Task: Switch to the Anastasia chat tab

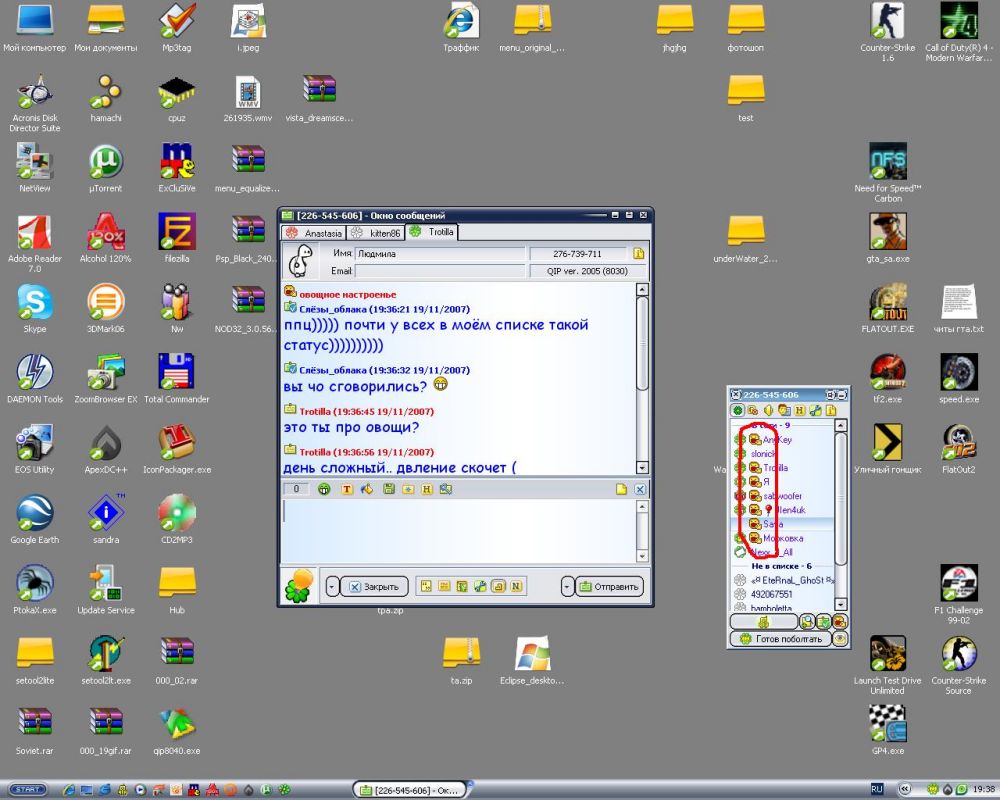Action: coord(314,233)
